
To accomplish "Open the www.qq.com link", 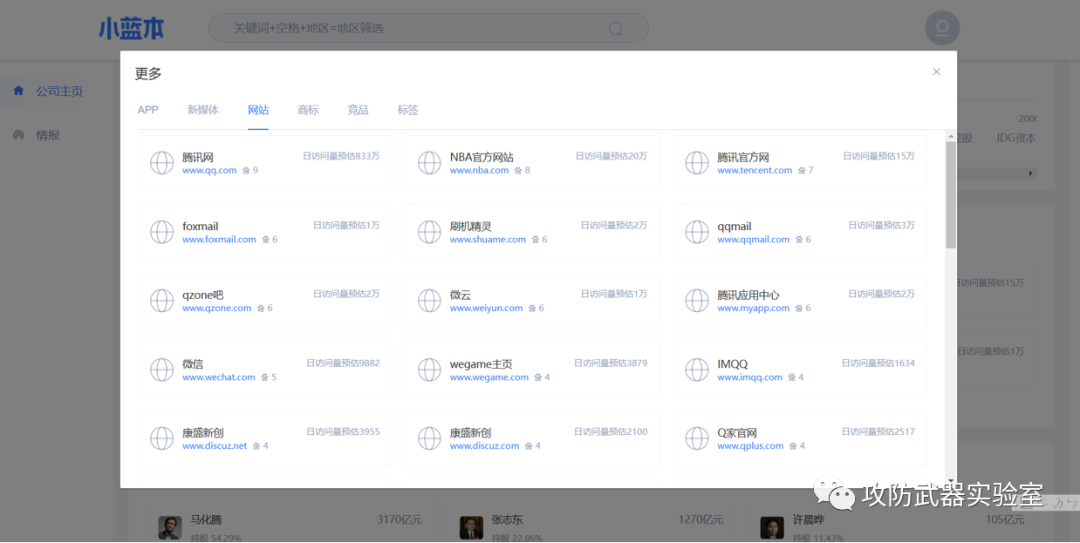I will 209,170.
